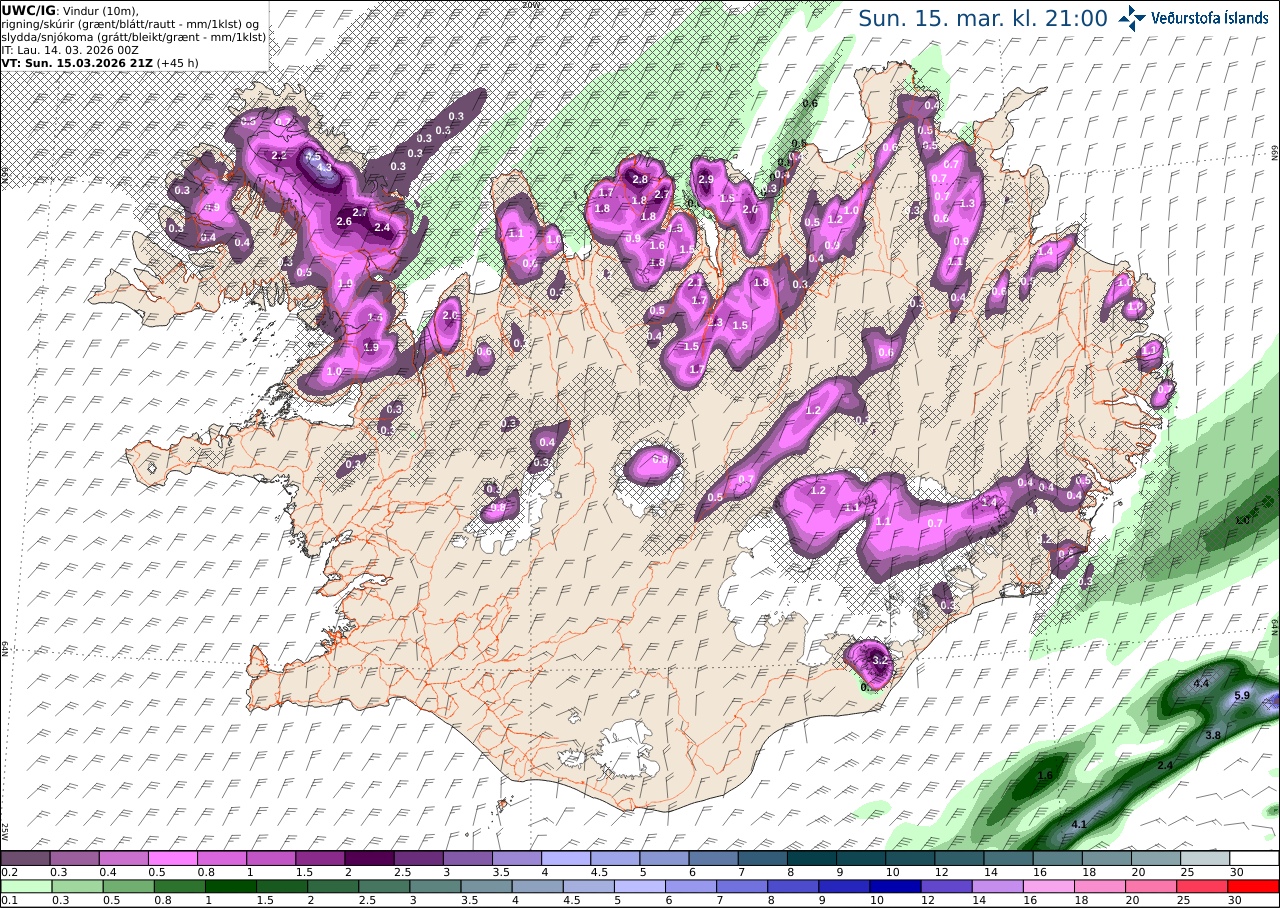Pick the light lavender swatch between 4 and 4.5 in the snow row

click(566, 858)
